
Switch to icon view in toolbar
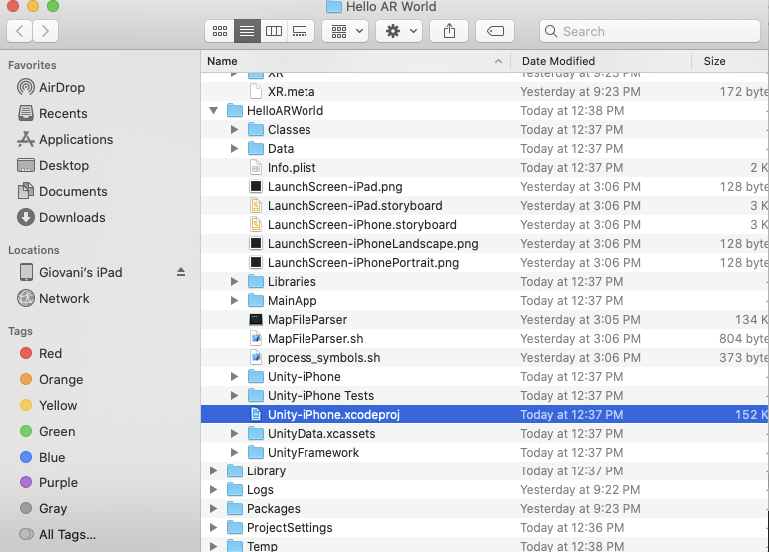[220, 31]
